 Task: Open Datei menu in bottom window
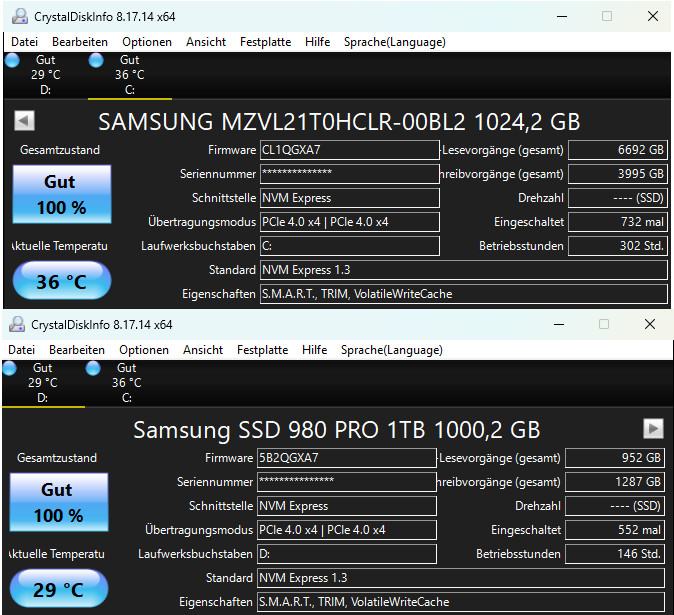[x=21, y=350]
